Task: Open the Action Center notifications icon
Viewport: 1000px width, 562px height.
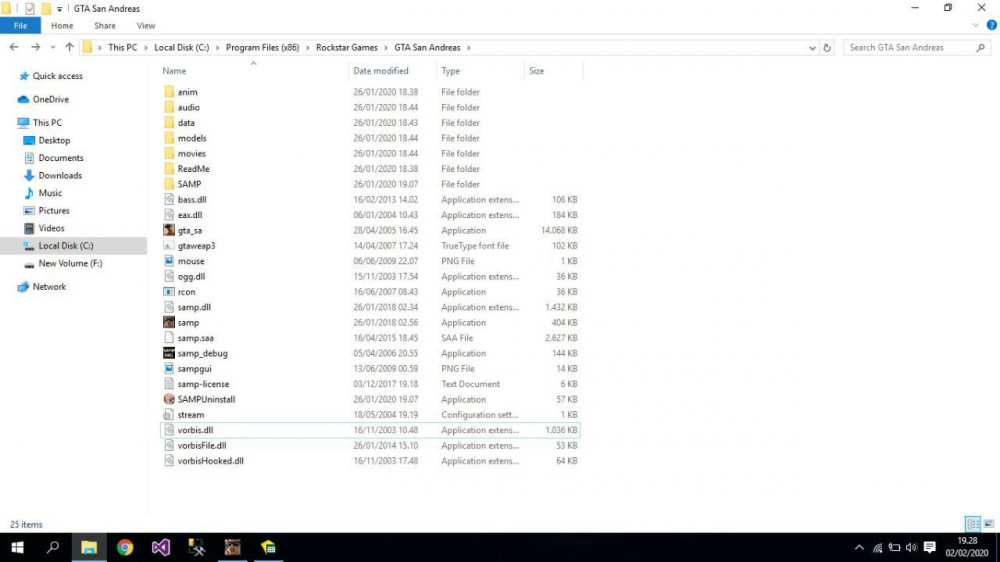Action: (930, 547)
